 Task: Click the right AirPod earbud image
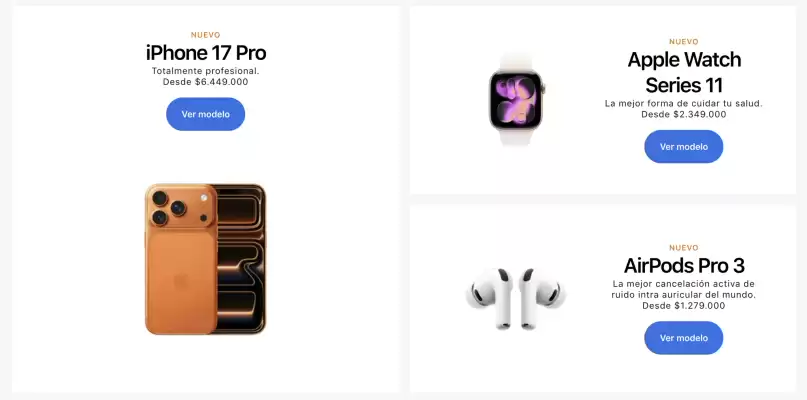tap(542, 298)
